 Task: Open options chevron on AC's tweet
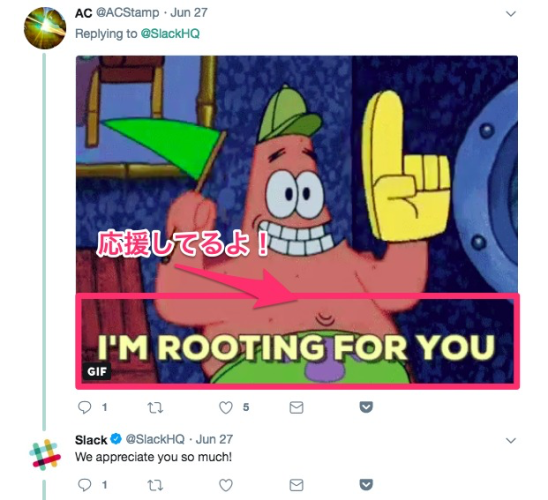511,14
